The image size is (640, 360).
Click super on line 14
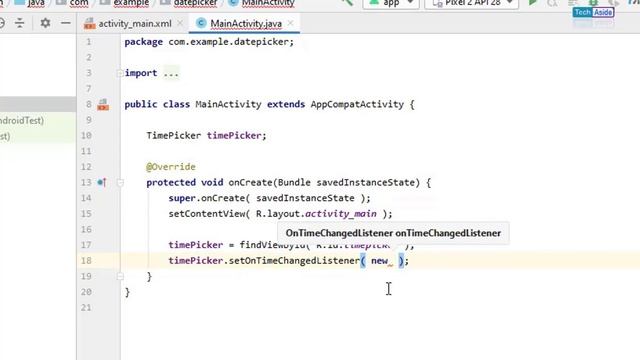[x=182, y=198]
